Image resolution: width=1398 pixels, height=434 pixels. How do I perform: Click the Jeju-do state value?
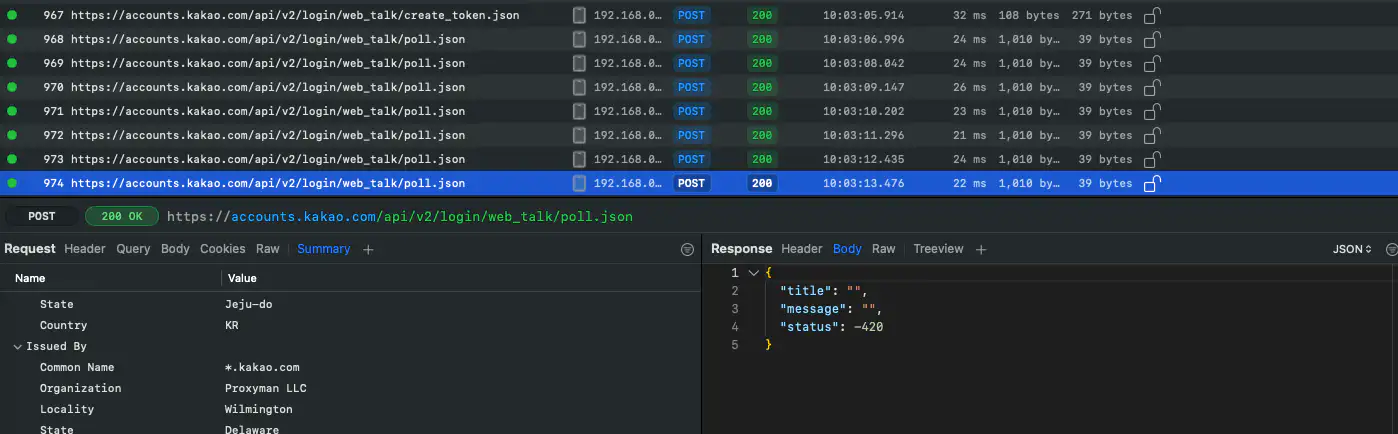point(249,304)
